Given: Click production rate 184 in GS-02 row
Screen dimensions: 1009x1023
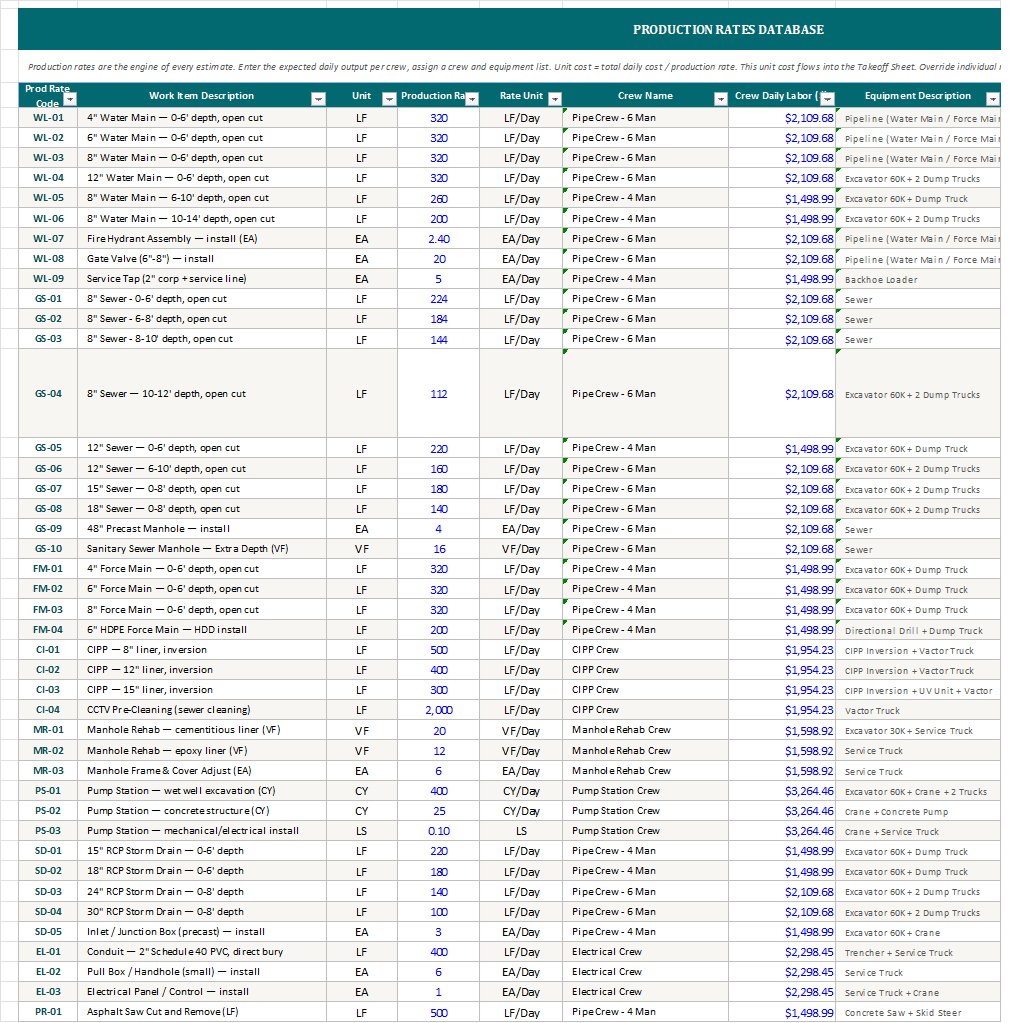Looking at the screenshot, I should pyautogui.click(x=438, y=319).
